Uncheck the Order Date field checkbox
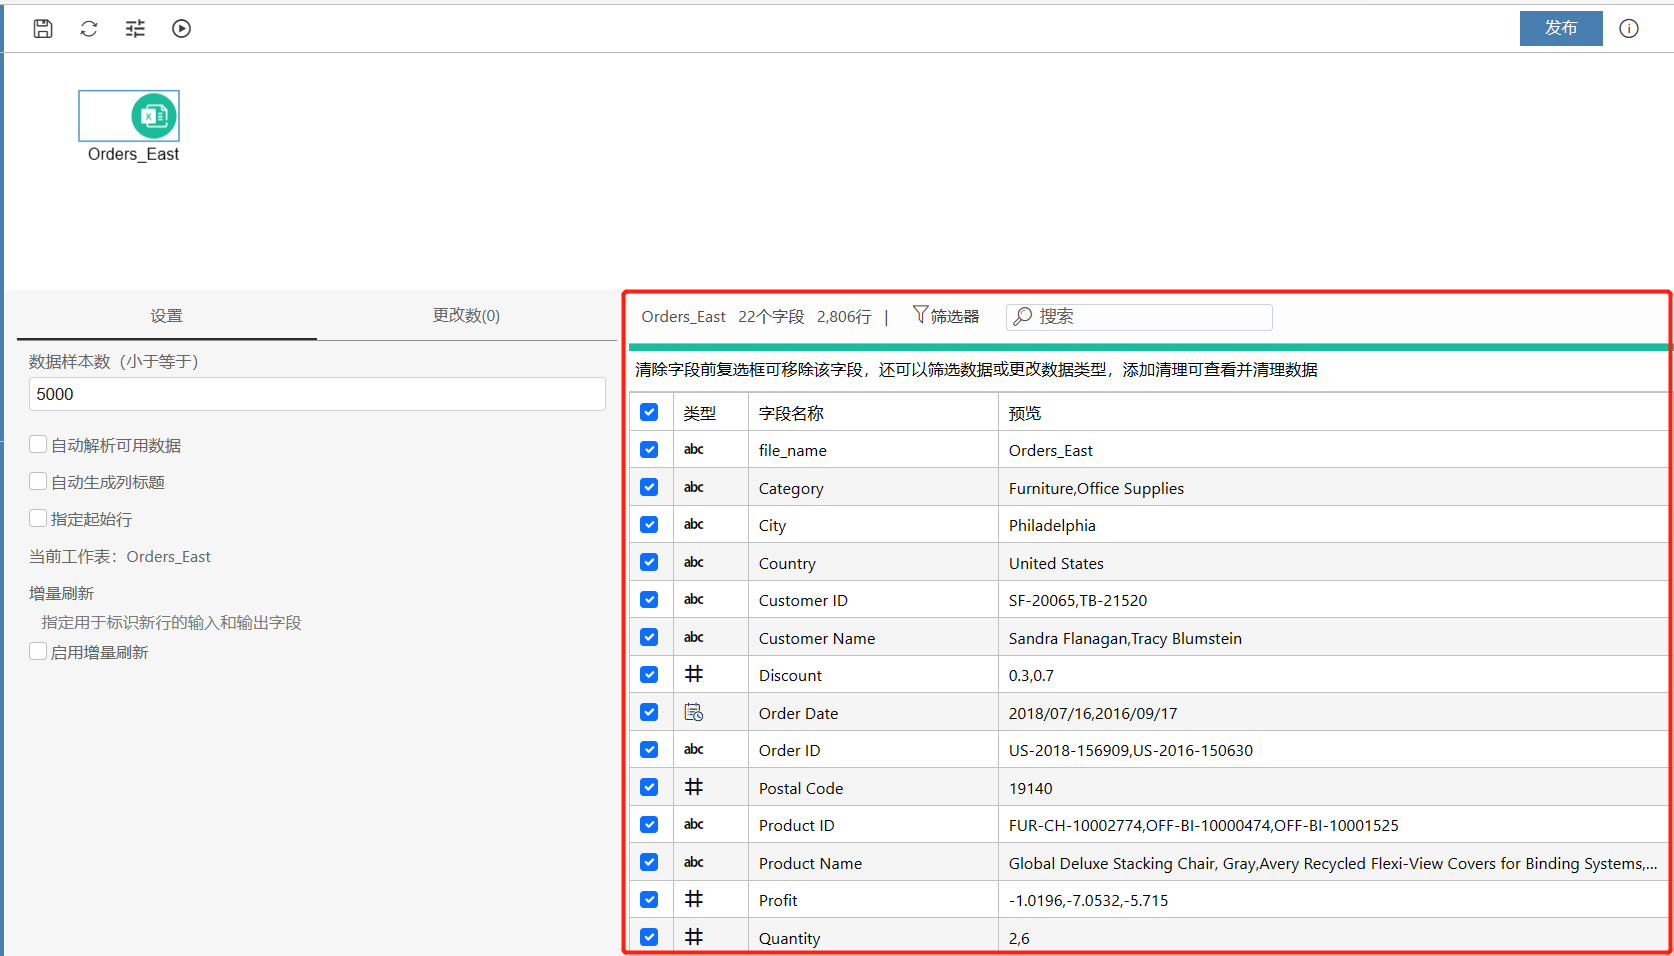The width and height of the screenshot is (1674, 956). point(649,712)
